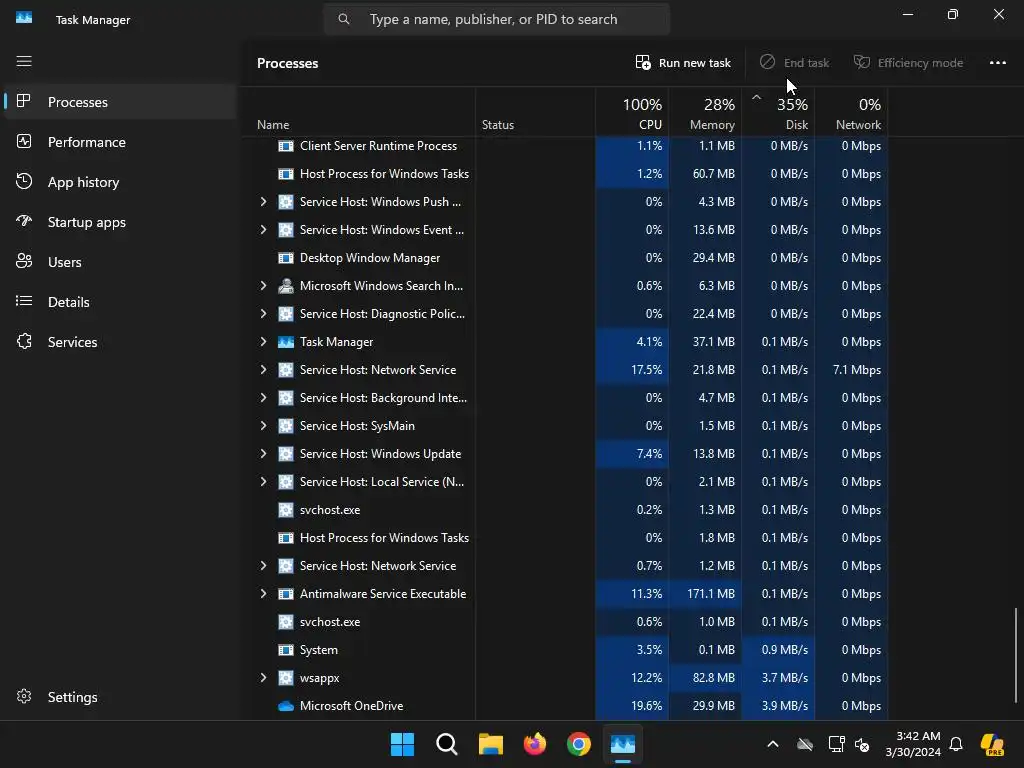Click the 7.1 Mbps network value
Viewport: 1024px width, 768px height.
tap(857, 370)
